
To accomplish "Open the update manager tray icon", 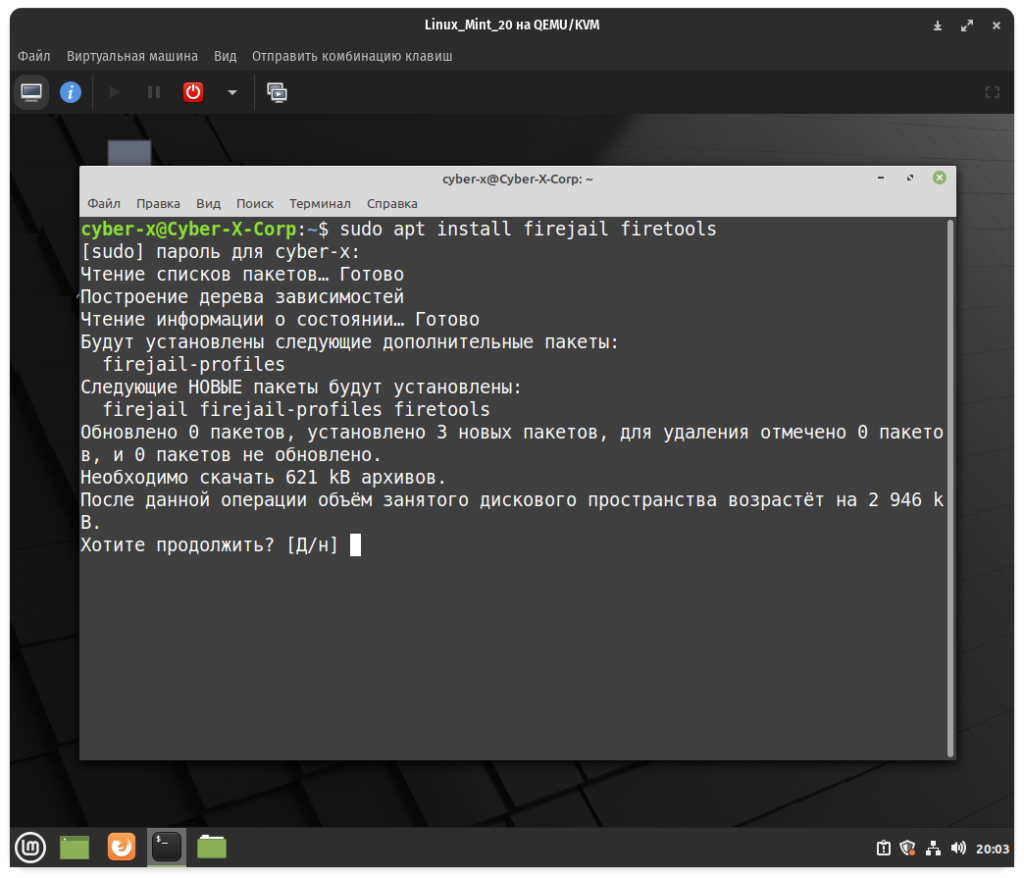I will [883, 848].
